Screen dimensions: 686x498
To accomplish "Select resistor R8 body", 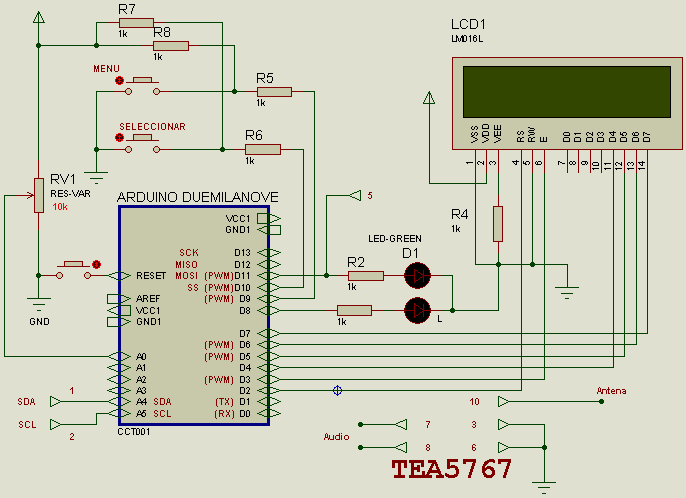I will pos(171,46).
